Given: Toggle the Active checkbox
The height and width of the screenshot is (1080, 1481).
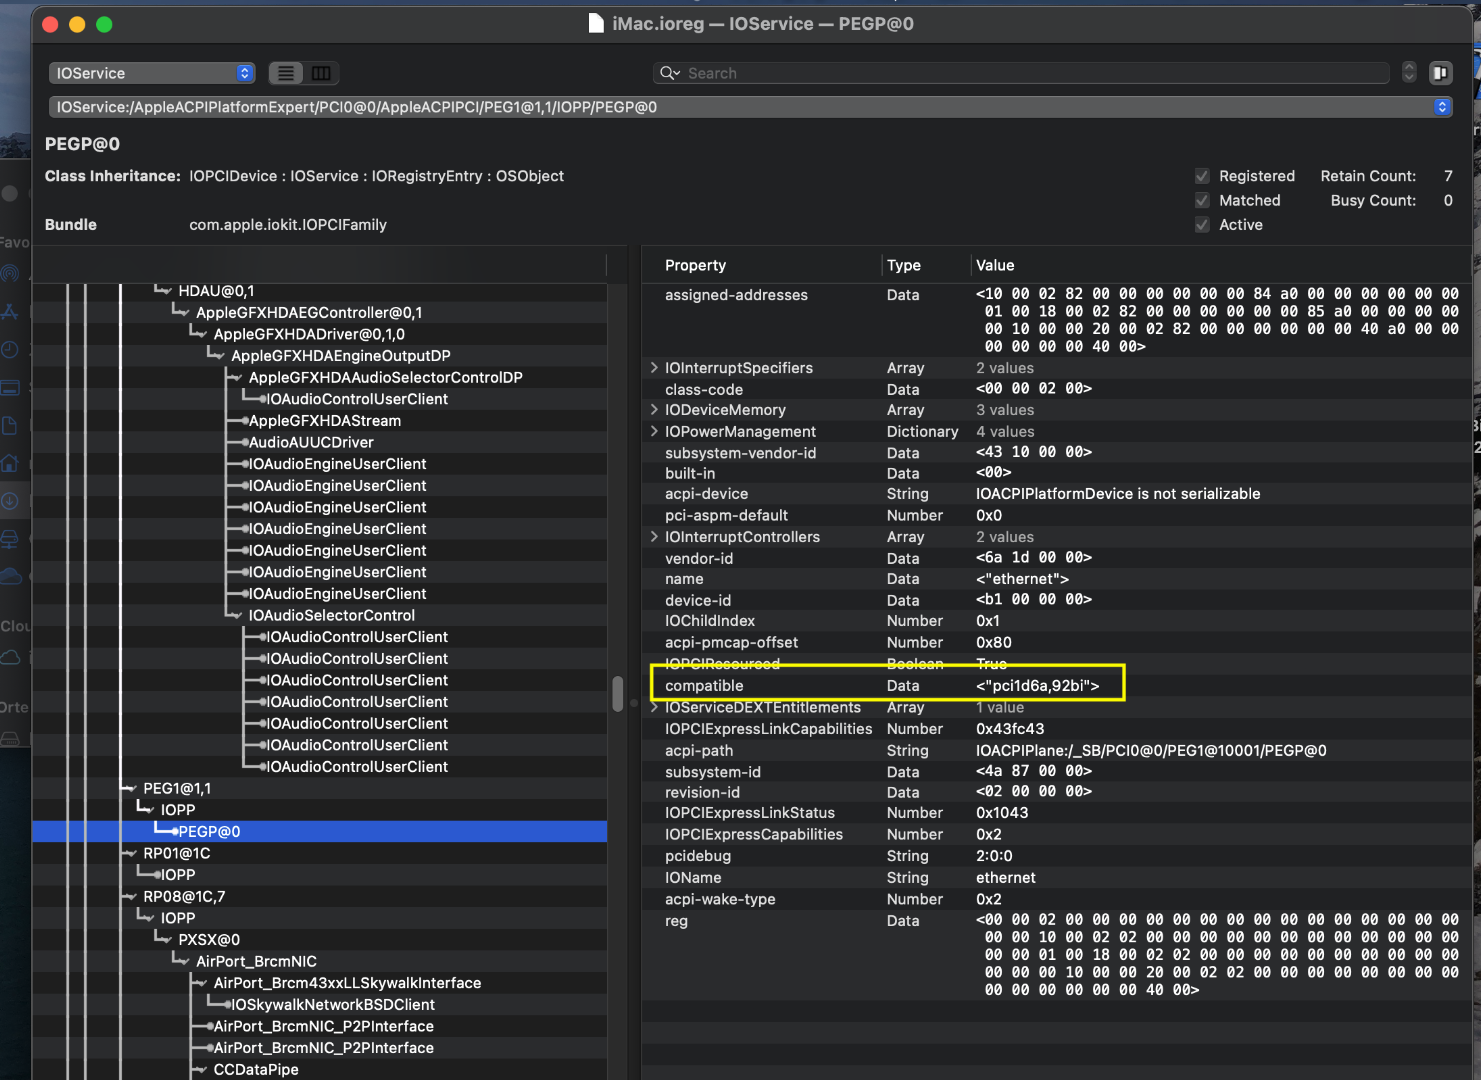Looking at the screenshot, I should click(x=1202, y=225).
